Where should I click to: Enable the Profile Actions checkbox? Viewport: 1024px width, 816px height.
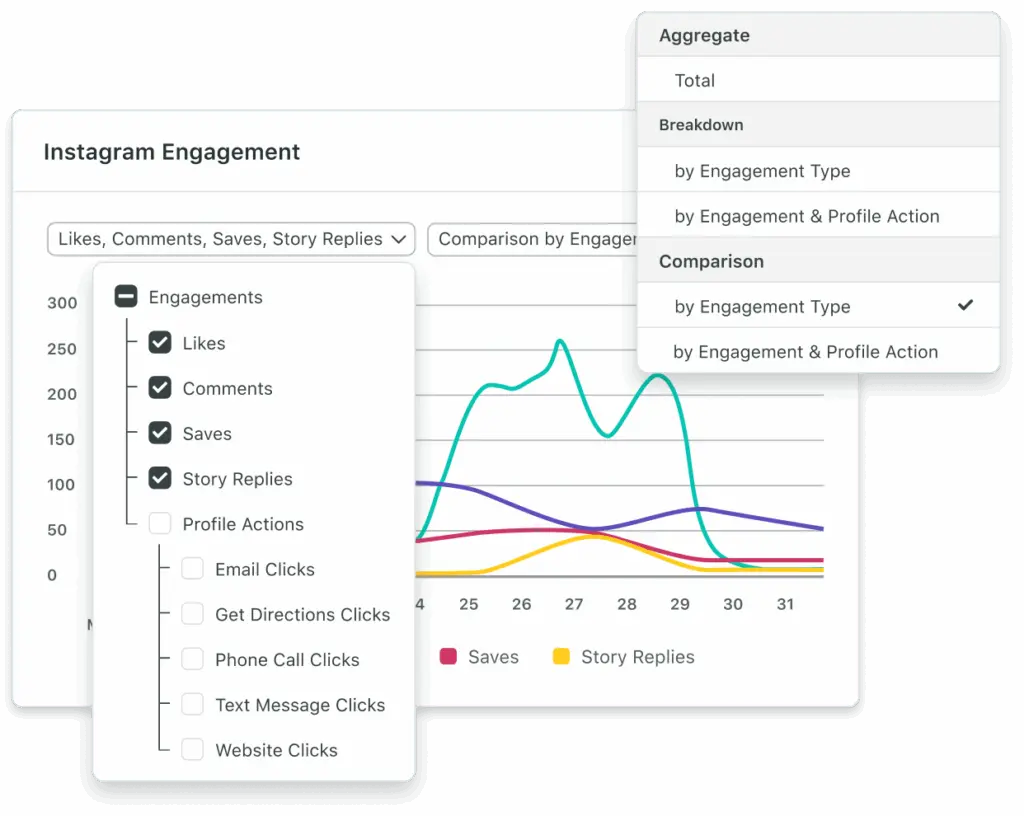point(160,523)
